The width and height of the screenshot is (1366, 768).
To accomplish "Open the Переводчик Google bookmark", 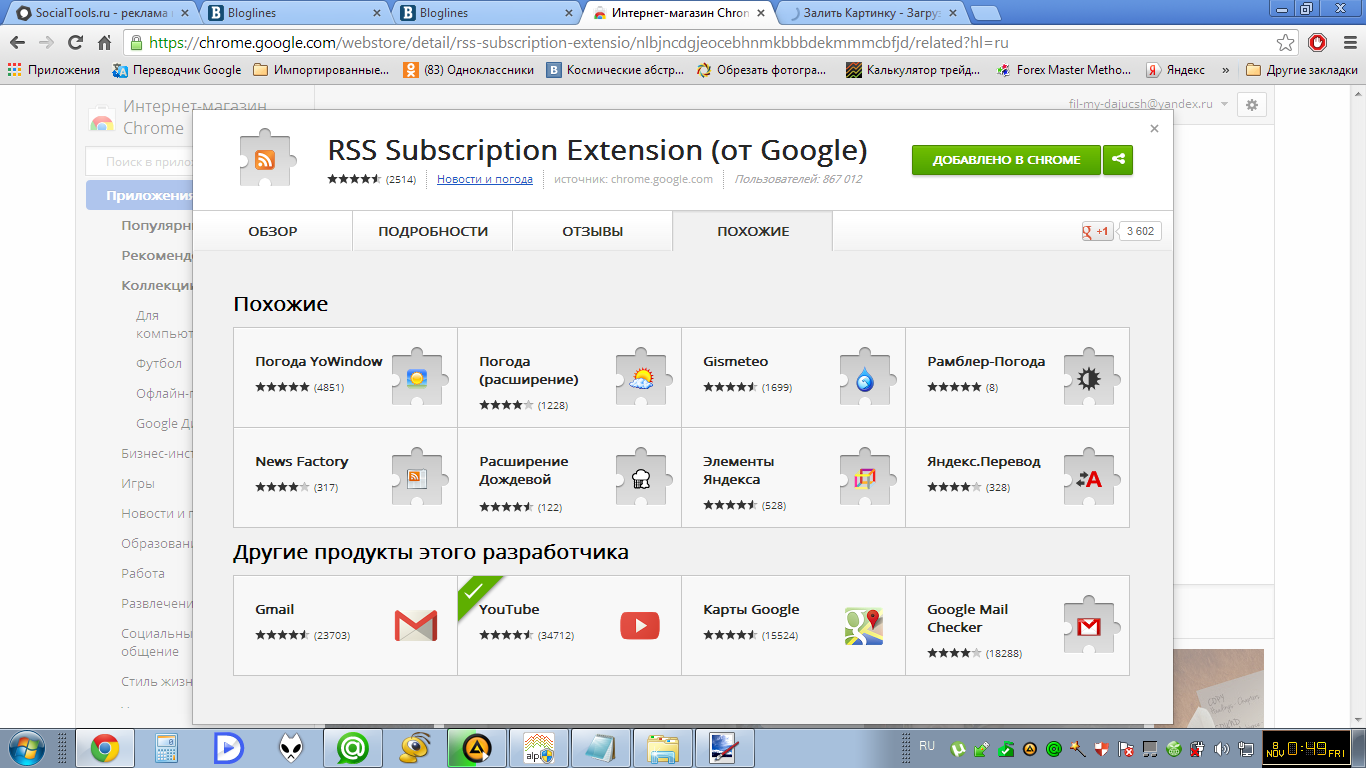I will pos(177,70).
